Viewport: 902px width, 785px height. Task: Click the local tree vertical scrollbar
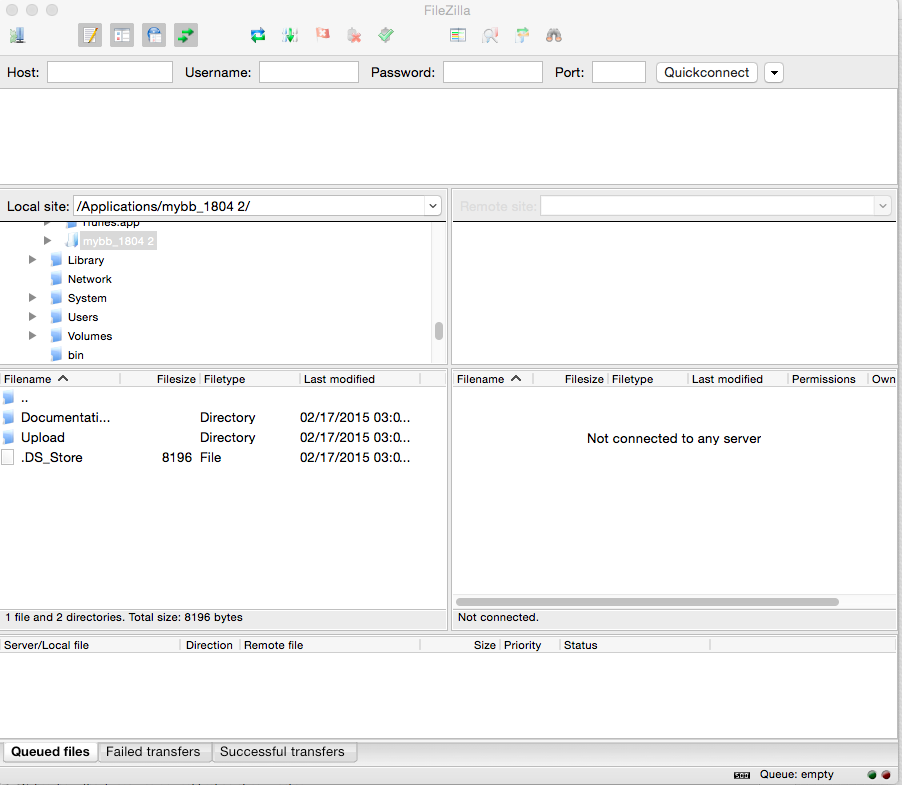439,331
